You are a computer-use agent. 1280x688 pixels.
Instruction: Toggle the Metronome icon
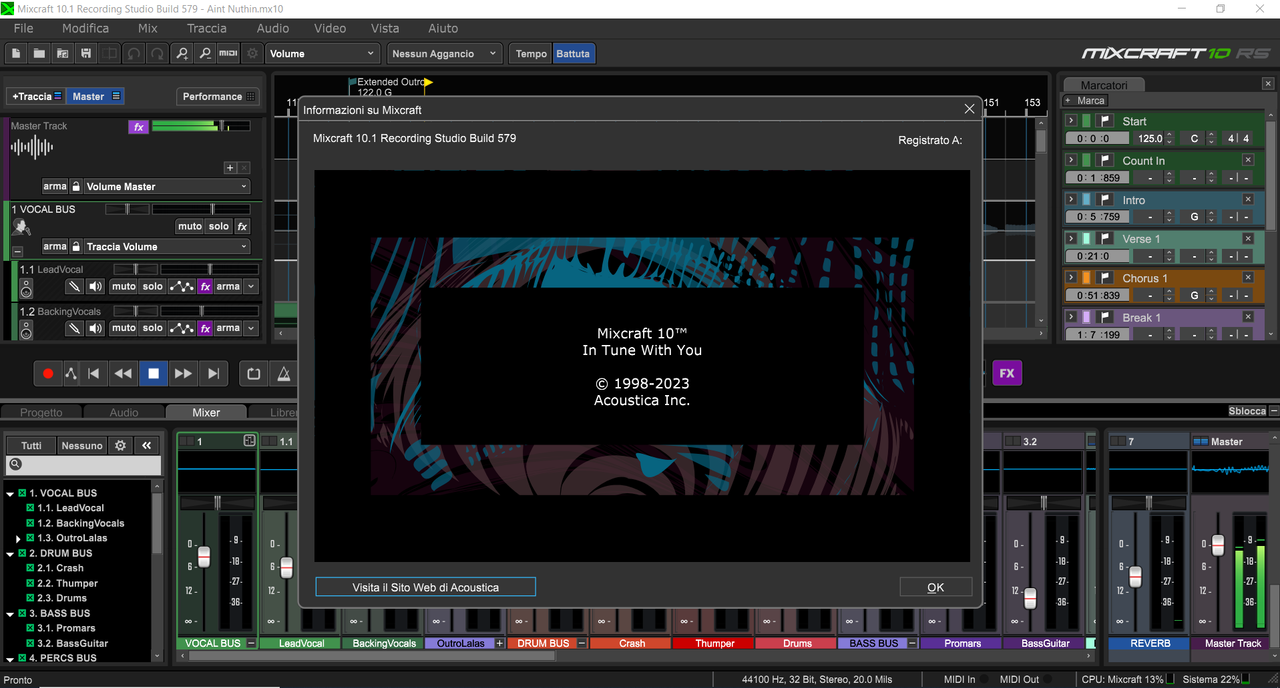tap(284, 373)
